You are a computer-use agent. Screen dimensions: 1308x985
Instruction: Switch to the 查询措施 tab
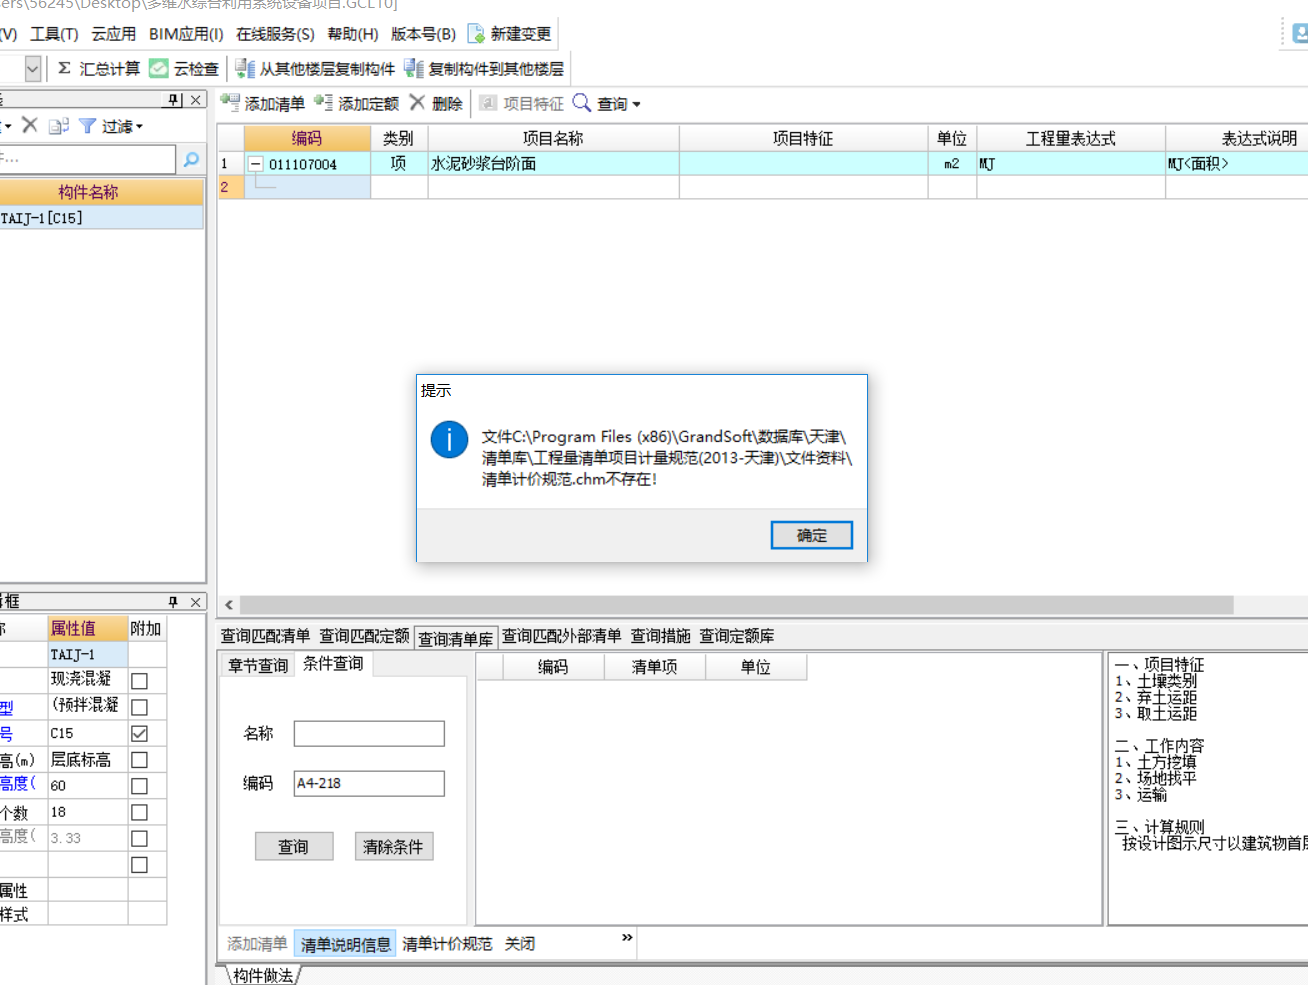tap(660, 636)
